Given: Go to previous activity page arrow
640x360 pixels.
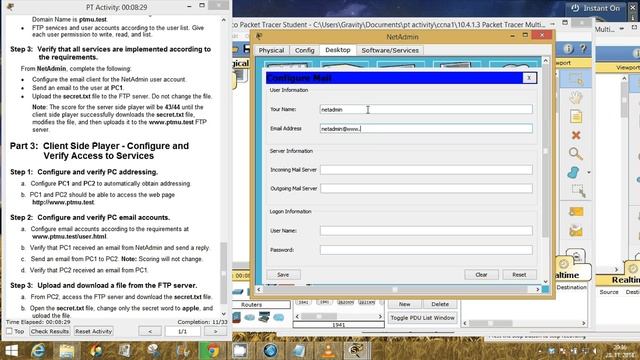Looking at the screenshot, I should [x=150, y=331].
